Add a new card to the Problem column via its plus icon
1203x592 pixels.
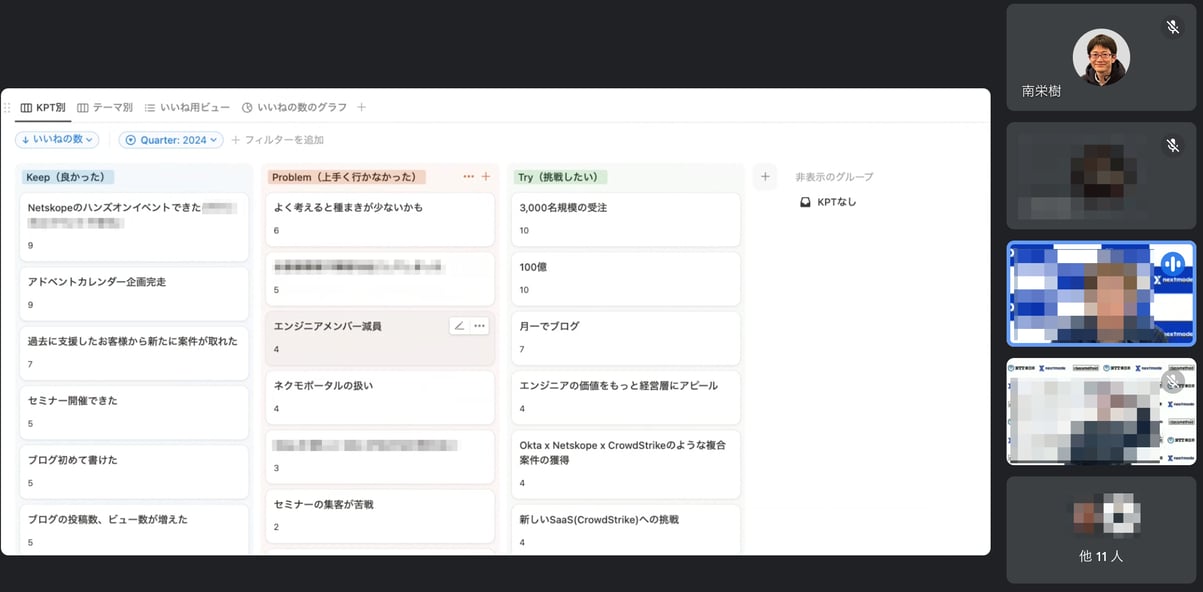(x=486, y=175)
